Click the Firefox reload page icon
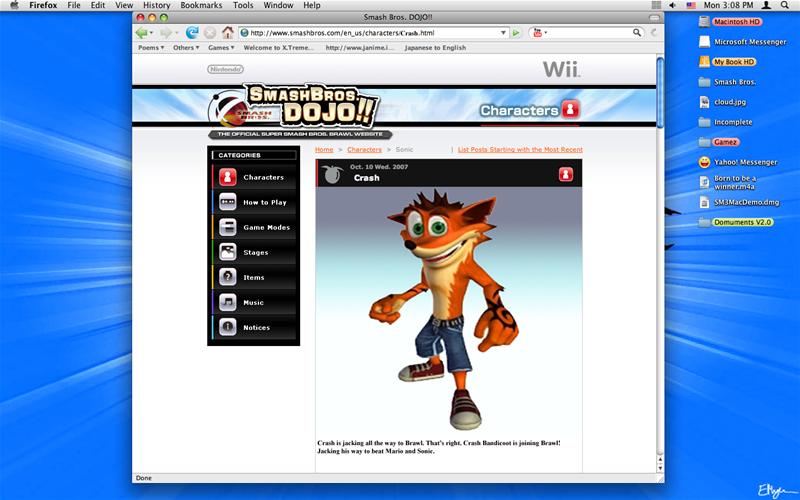Image resolution: width=800 pixels, height=500 pixels. point(192,33)
